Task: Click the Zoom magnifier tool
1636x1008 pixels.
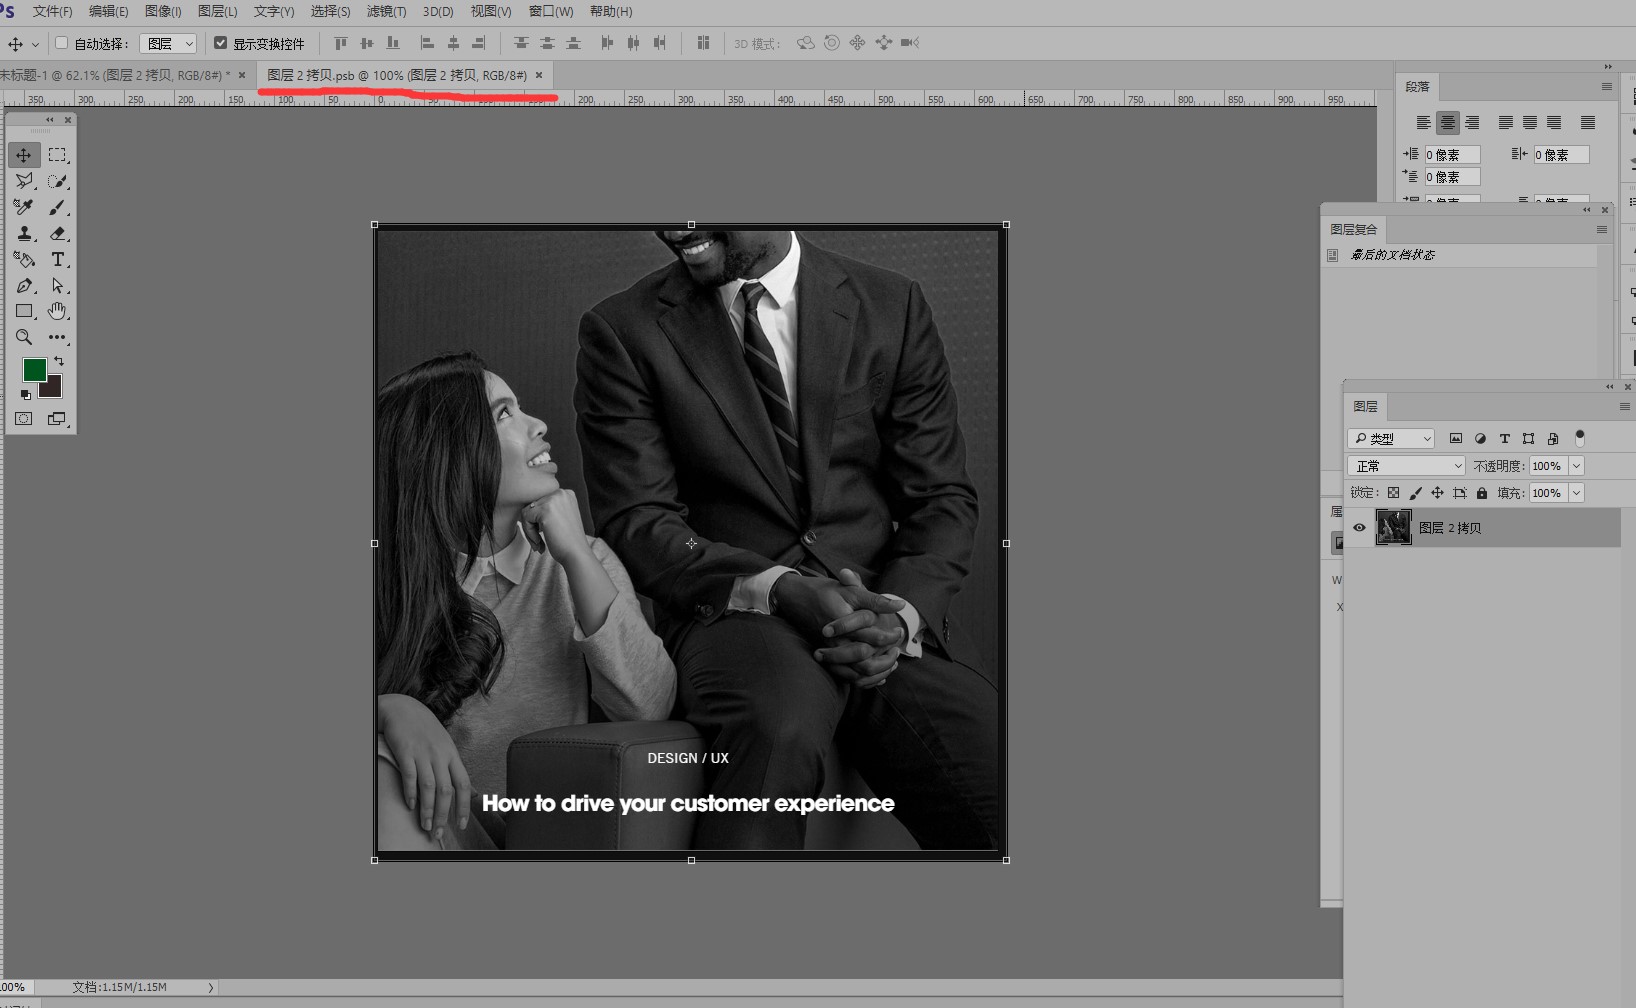Action: [x=24, y=338]
